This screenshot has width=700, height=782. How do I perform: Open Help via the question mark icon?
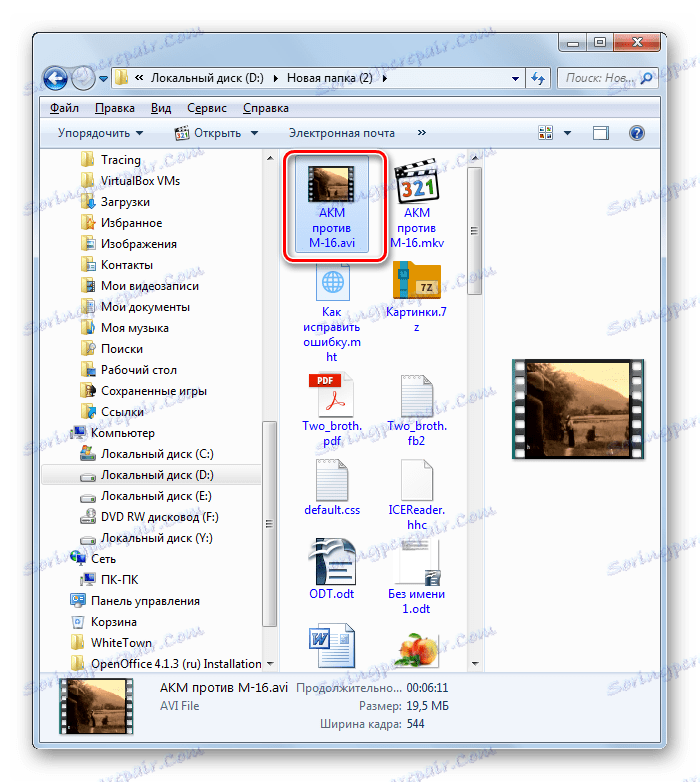(637, 133)
